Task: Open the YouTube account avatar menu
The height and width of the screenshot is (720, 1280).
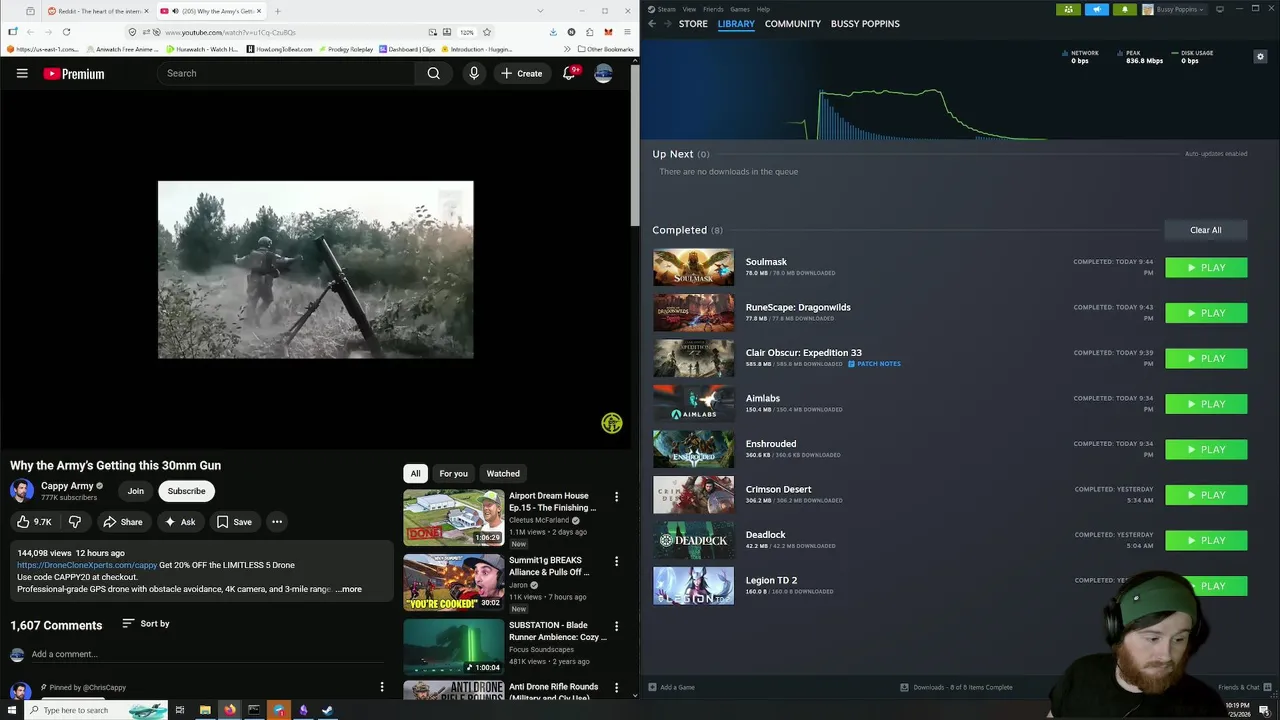Action: (603, 73)
